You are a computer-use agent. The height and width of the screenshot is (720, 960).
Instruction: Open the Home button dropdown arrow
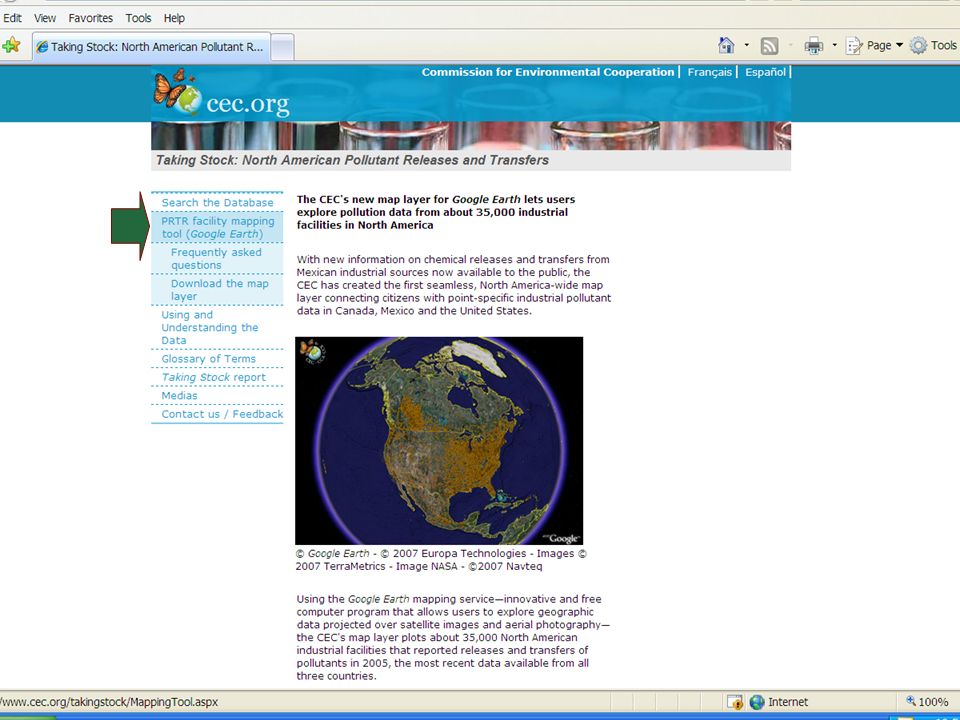coord(746,45)
